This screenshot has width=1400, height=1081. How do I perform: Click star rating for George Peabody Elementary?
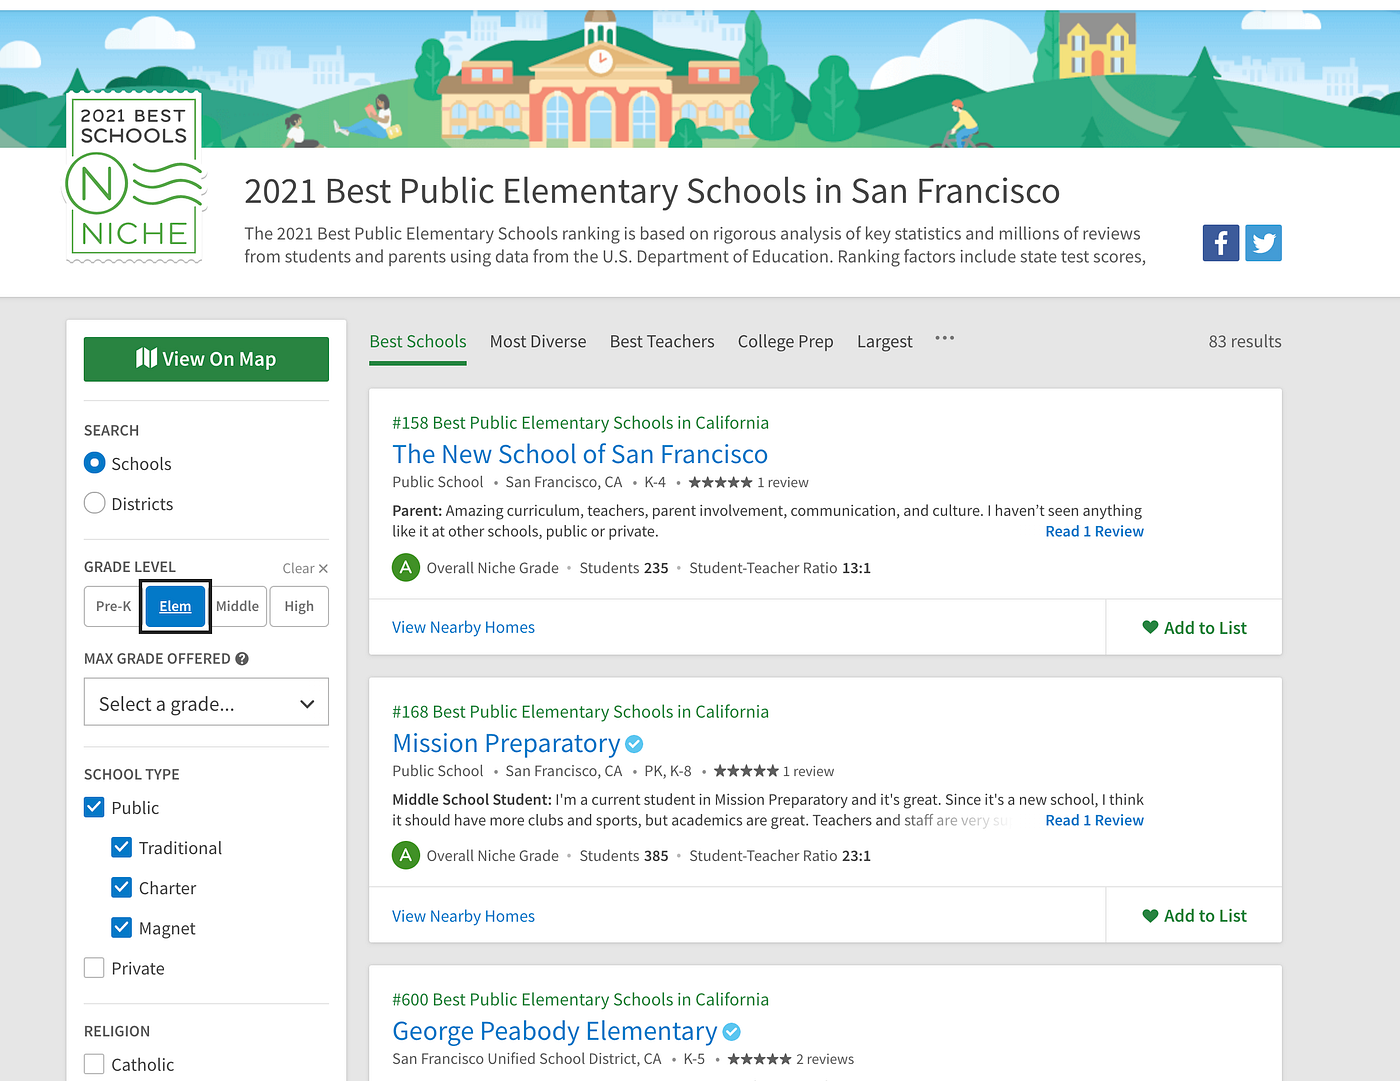pyautogui.click(x=759, y=1059)
